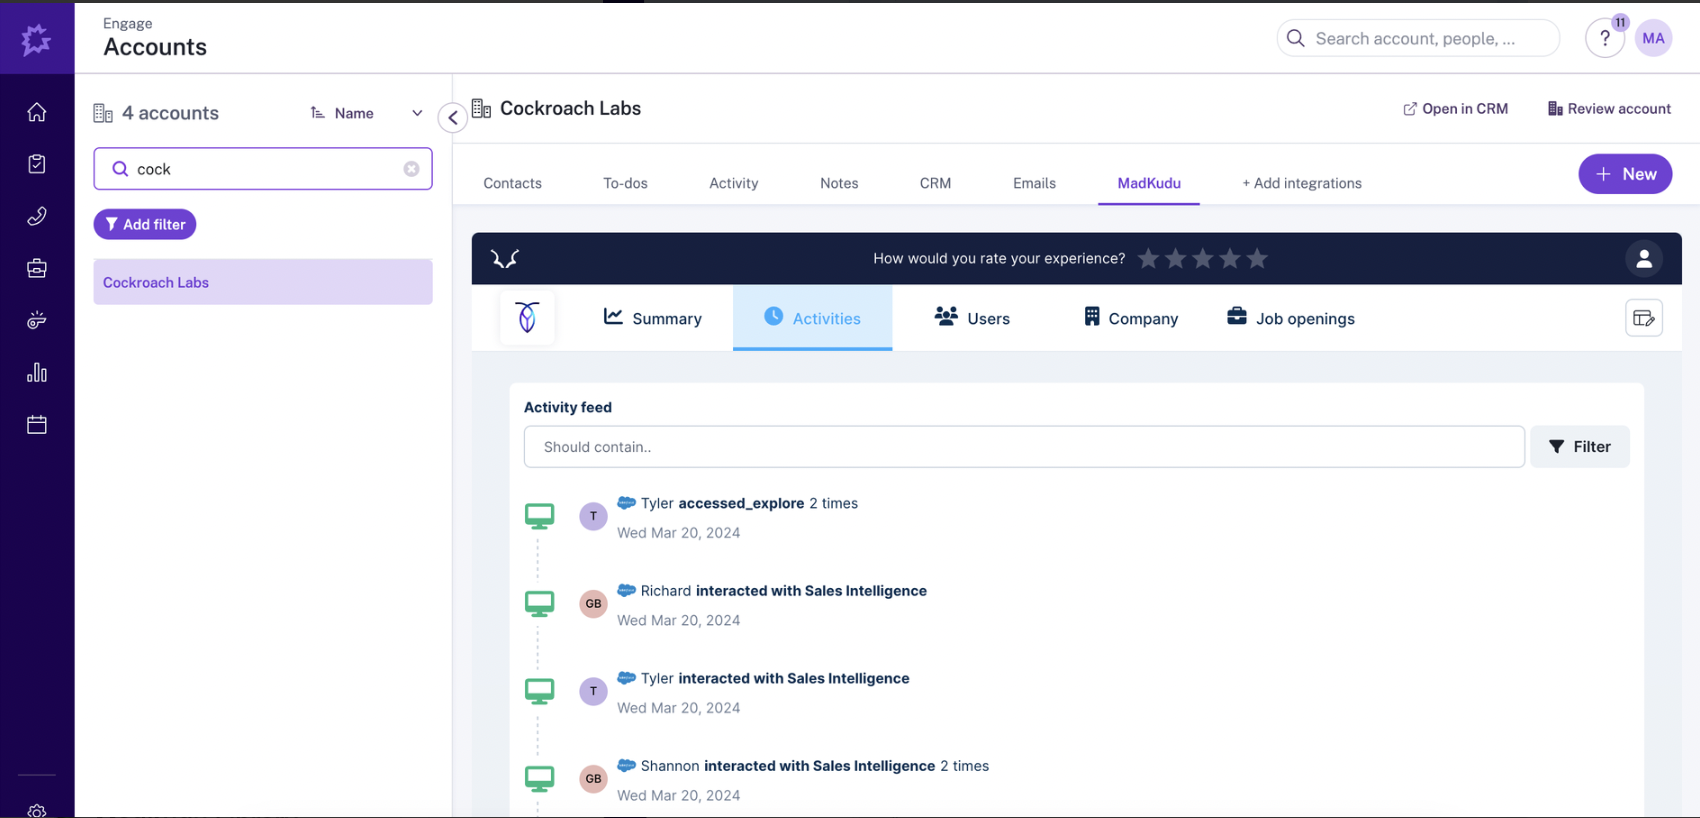
Task: Open the tasks clipboard icon in sidebar
Action: pyautogui.click(x=37, y=164)
